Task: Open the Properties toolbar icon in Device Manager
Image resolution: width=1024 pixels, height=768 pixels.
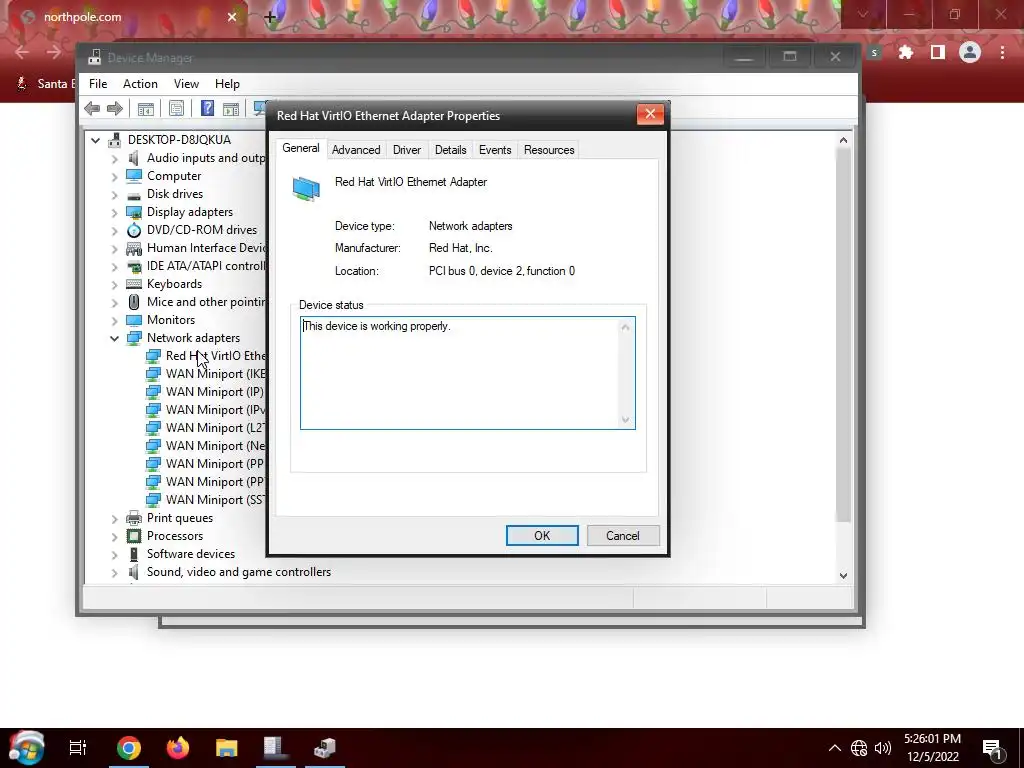Action: pyautogui.click(x=176, y=108)
